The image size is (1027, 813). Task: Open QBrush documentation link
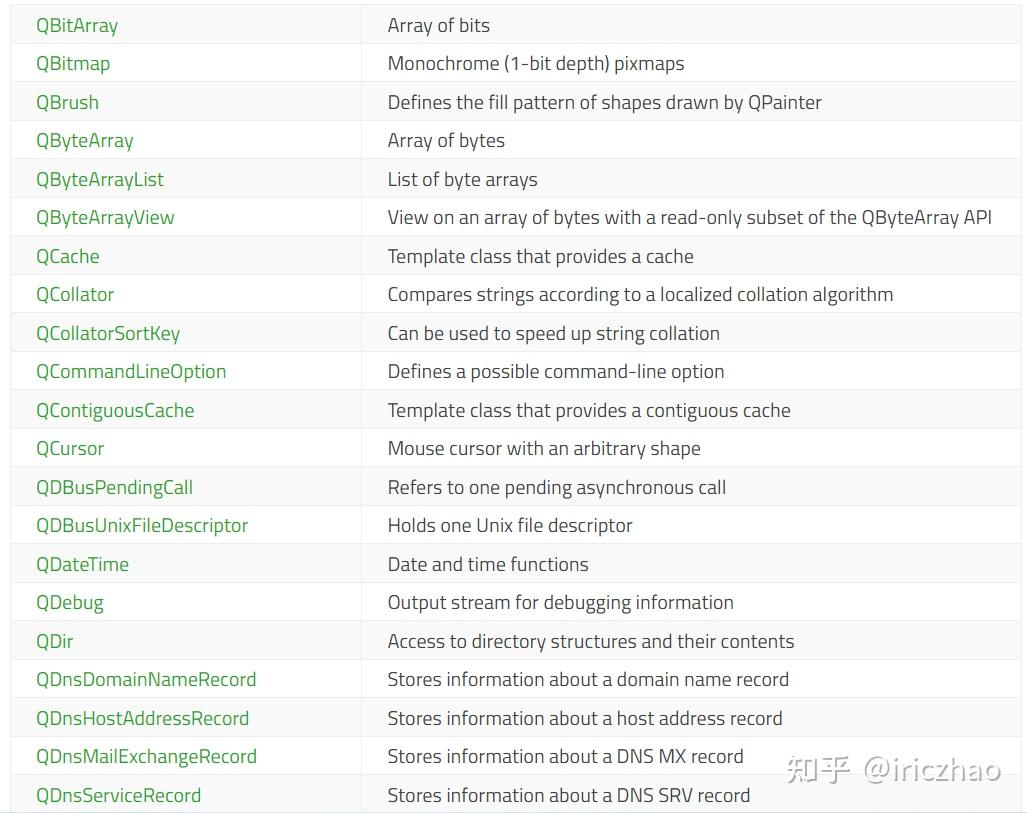(67, 102)
